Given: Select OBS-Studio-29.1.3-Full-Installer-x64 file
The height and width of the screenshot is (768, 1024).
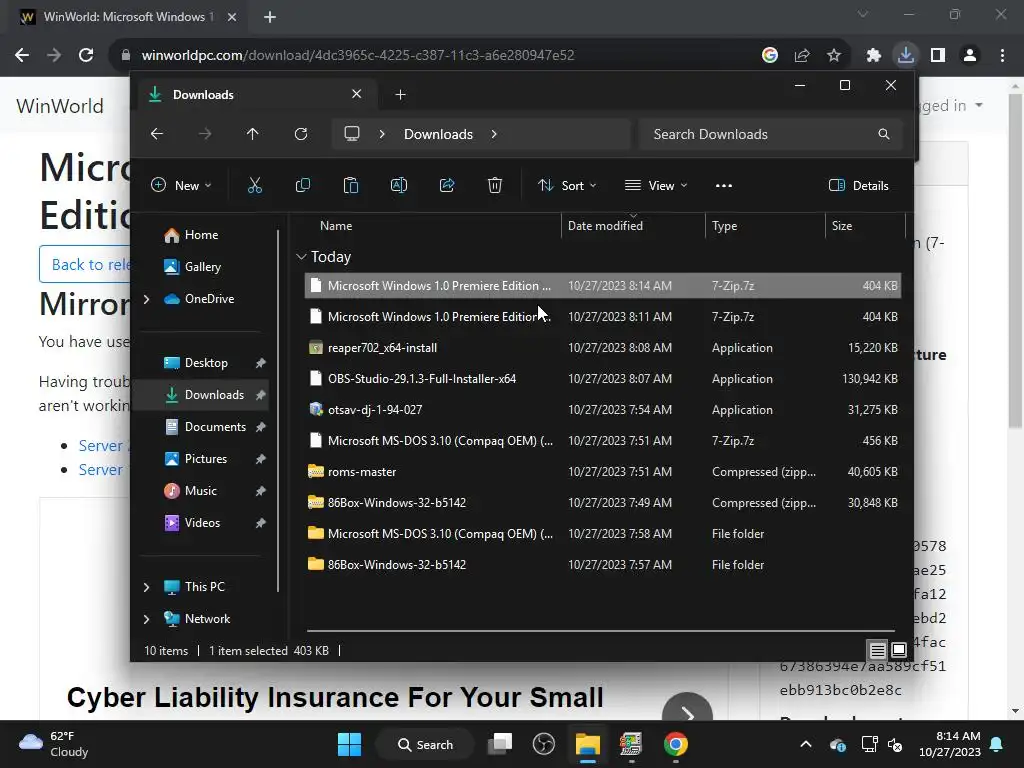Looking at the screenshot, I should (603, 379).
